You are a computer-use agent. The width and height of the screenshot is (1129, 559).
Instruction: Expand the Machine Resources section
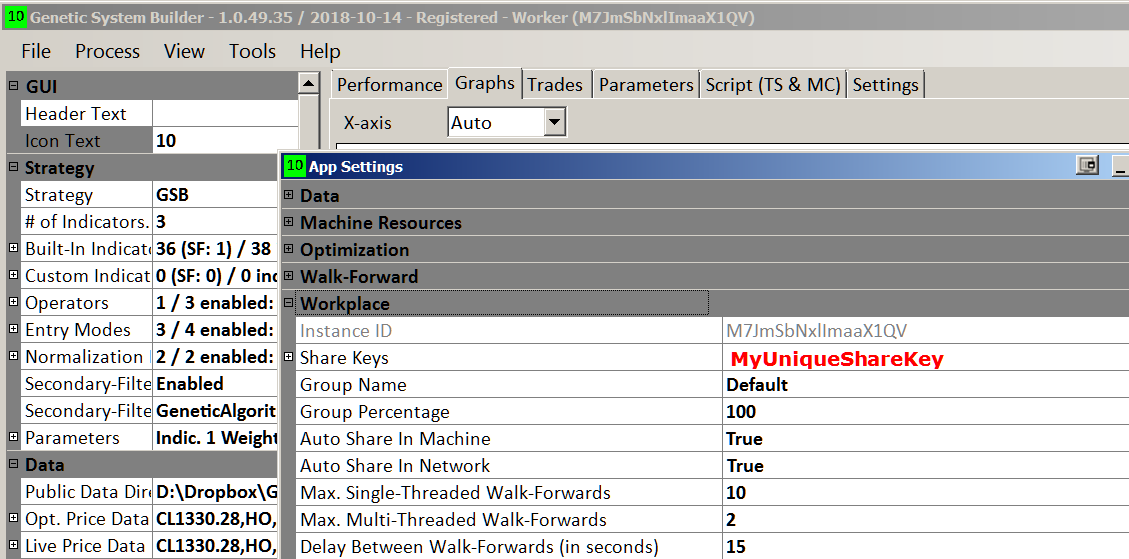(288, 223)
